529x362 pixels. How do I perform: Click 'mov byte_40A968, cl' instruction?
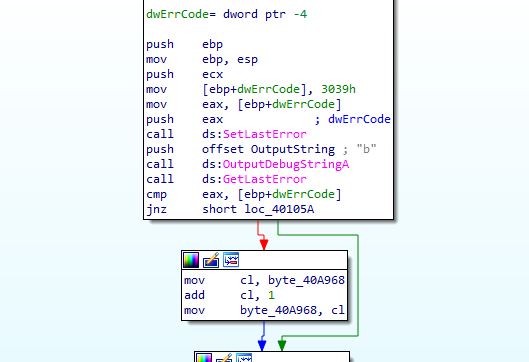coord(264,310)
